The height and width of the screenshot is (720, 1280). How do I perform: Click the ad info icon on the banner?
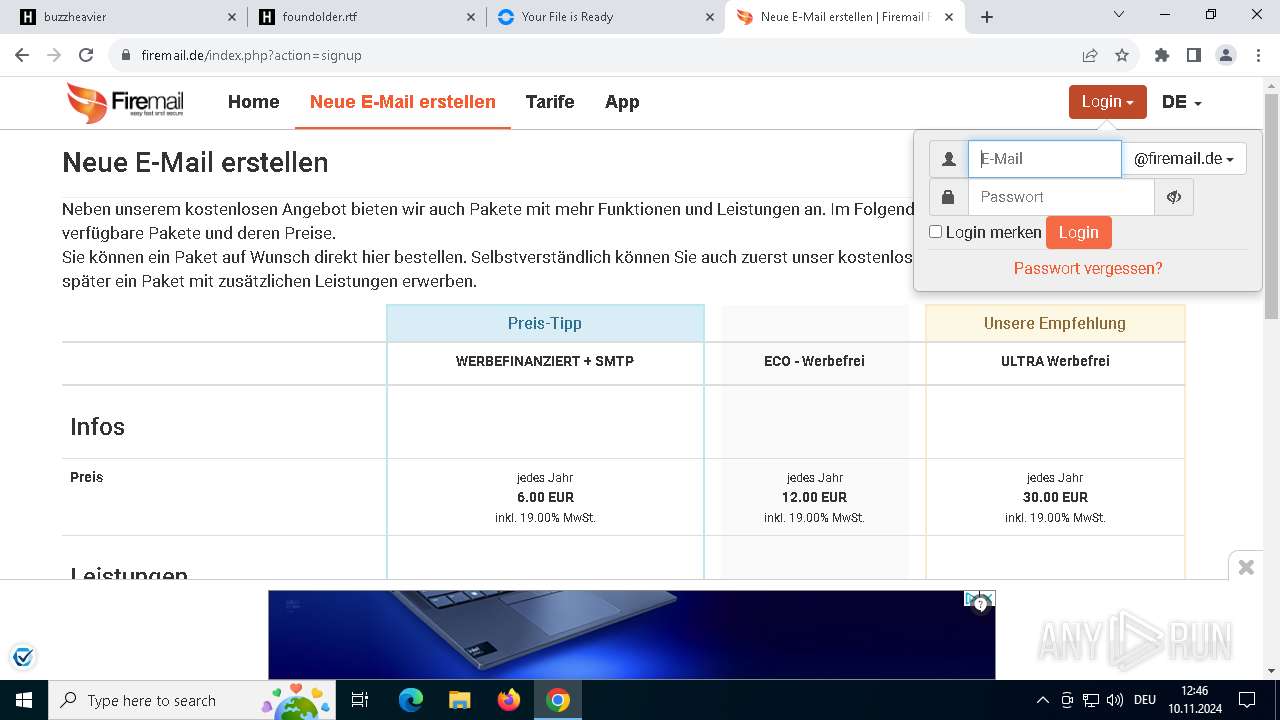click(981, 604)
